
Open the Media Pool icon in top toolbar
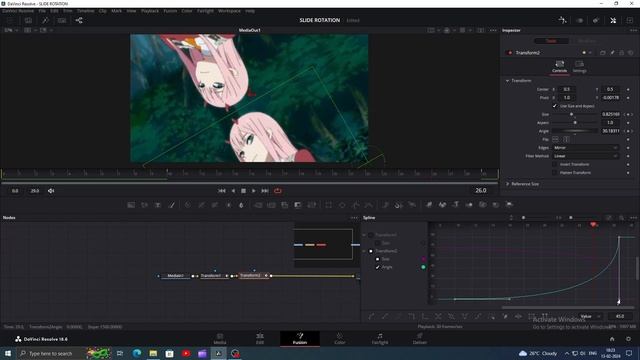(28, 20)
